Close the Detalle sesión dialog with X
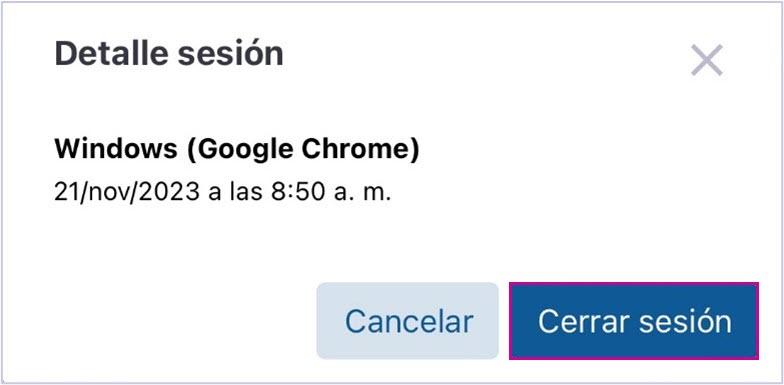Viewport: 784px width, 385px height. click(706, 60)
